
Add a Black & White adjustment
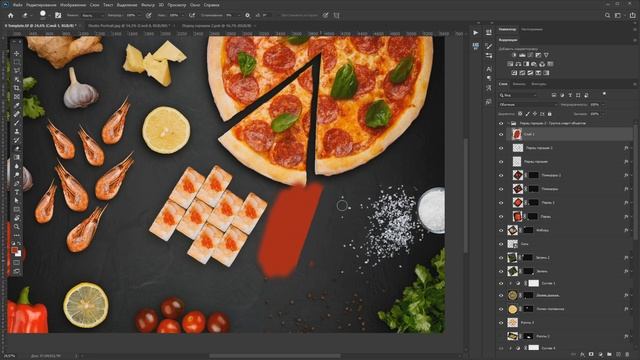(x=526, y=64)
